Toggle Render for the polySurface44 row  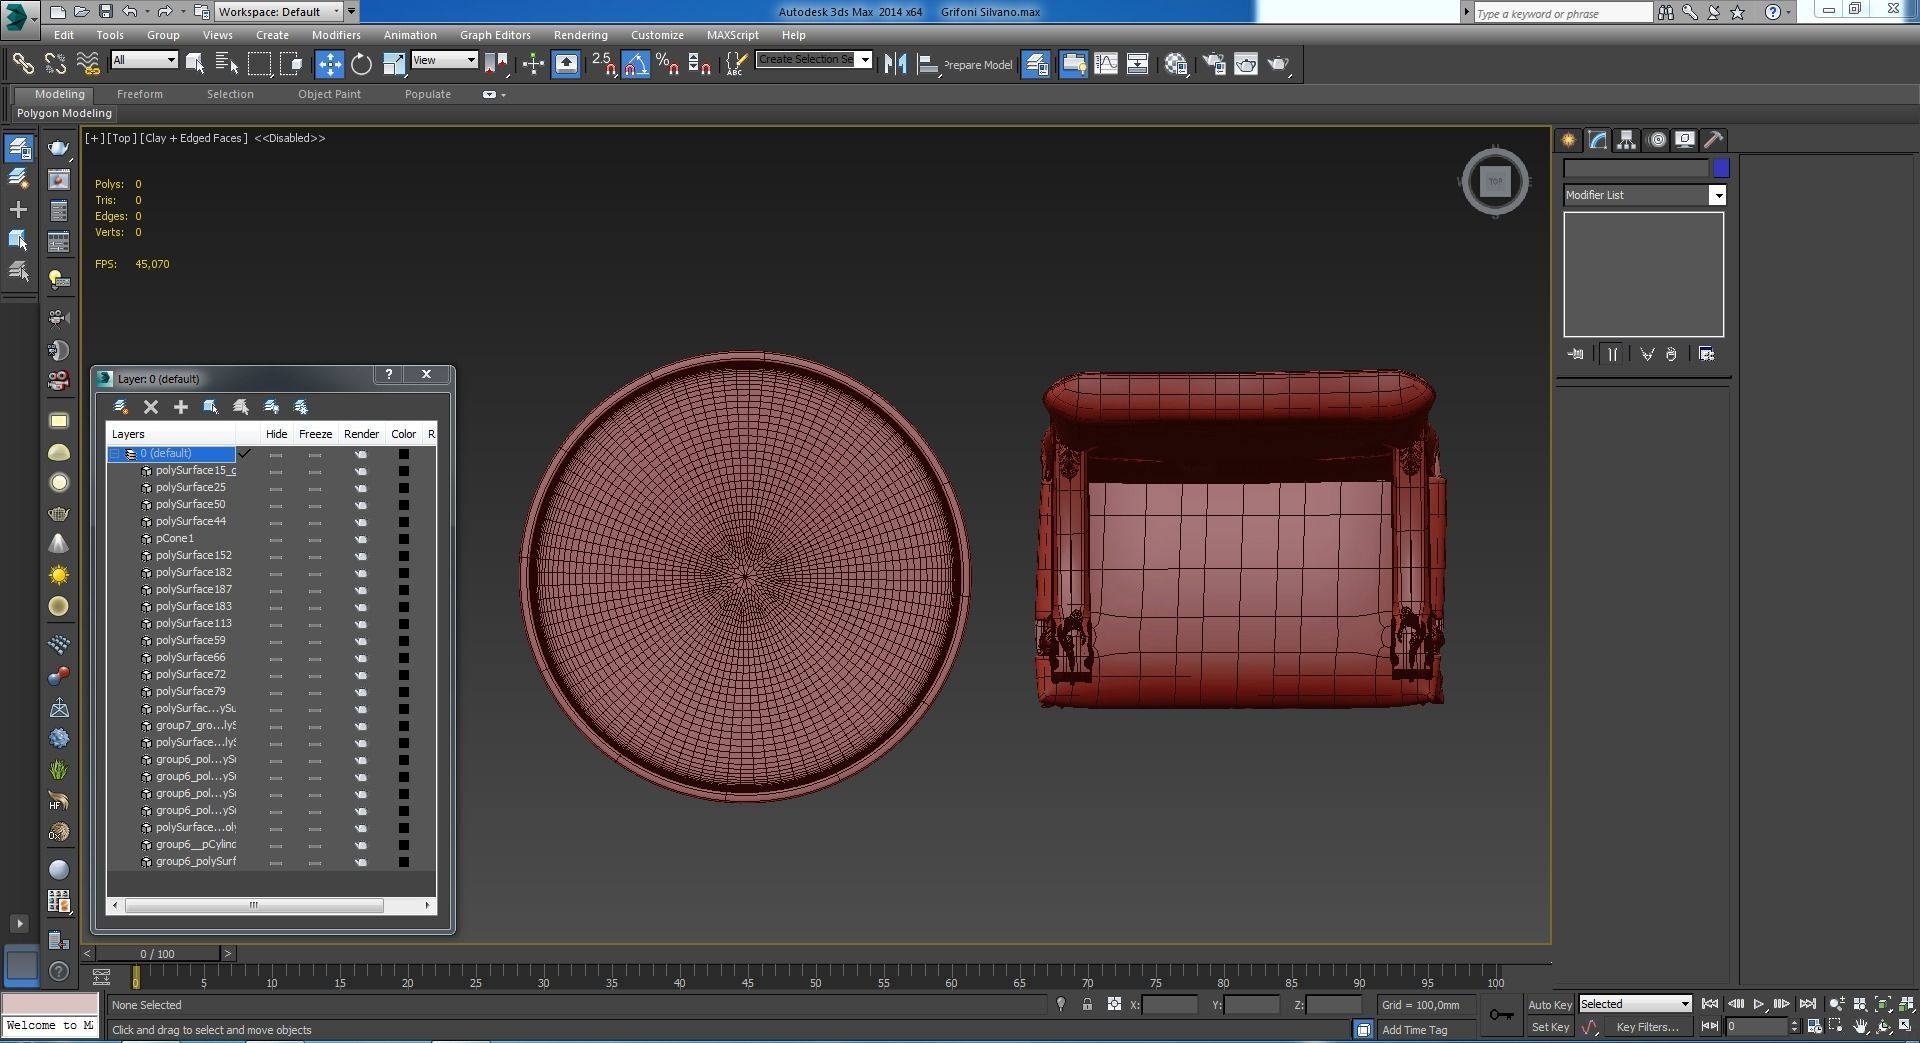[361, 522]
